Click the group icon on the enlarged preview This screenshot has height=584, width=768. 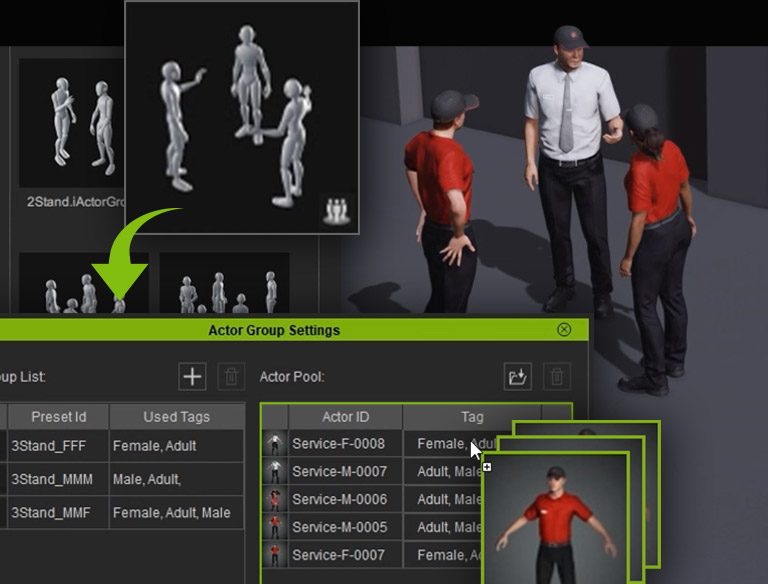pyautogui.click(x=334, y=211)
